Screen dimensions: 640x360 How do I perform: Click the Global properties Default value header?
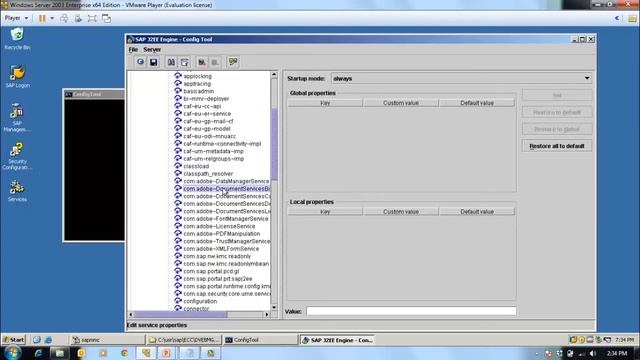477,103
